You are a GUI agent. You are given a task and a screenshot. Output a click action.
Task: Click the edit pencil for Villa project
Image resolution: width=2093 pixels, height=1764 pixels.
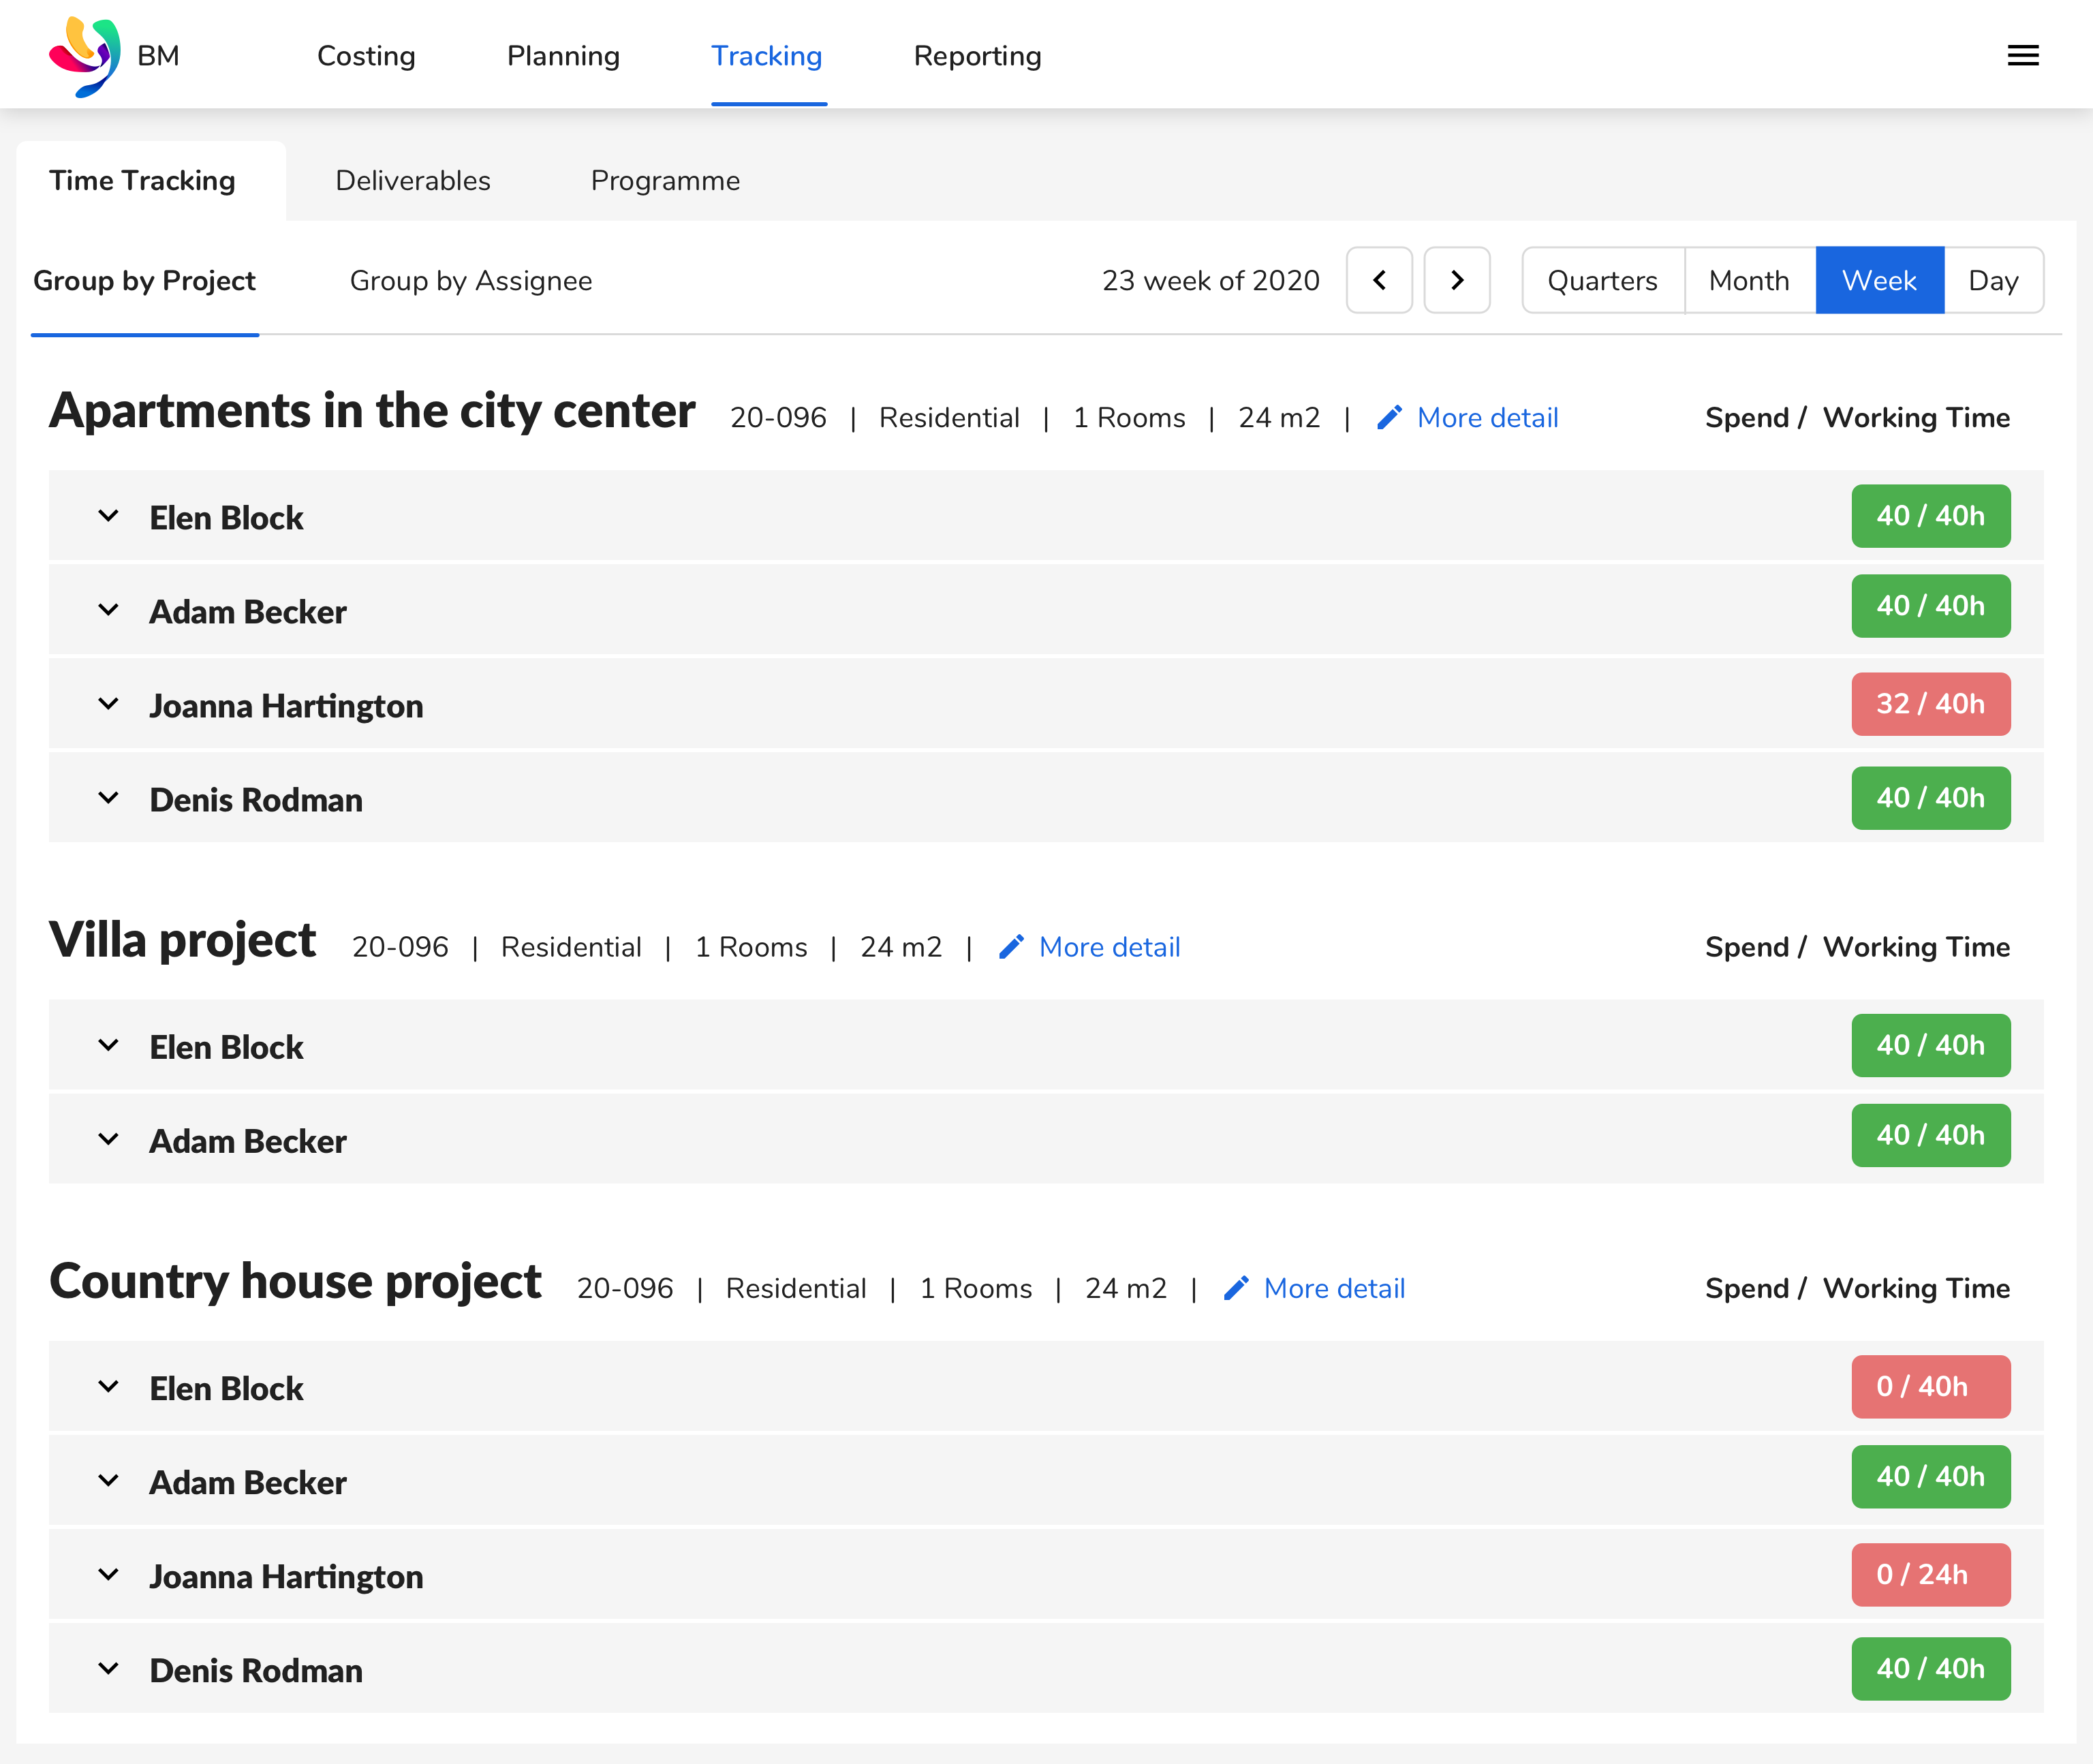[1012, 946]
